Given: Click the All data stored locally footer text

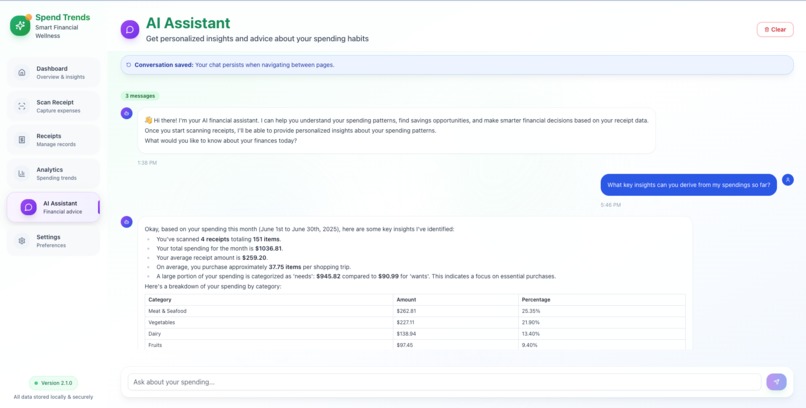Looking at the screenshot, I should click(53, 397).
